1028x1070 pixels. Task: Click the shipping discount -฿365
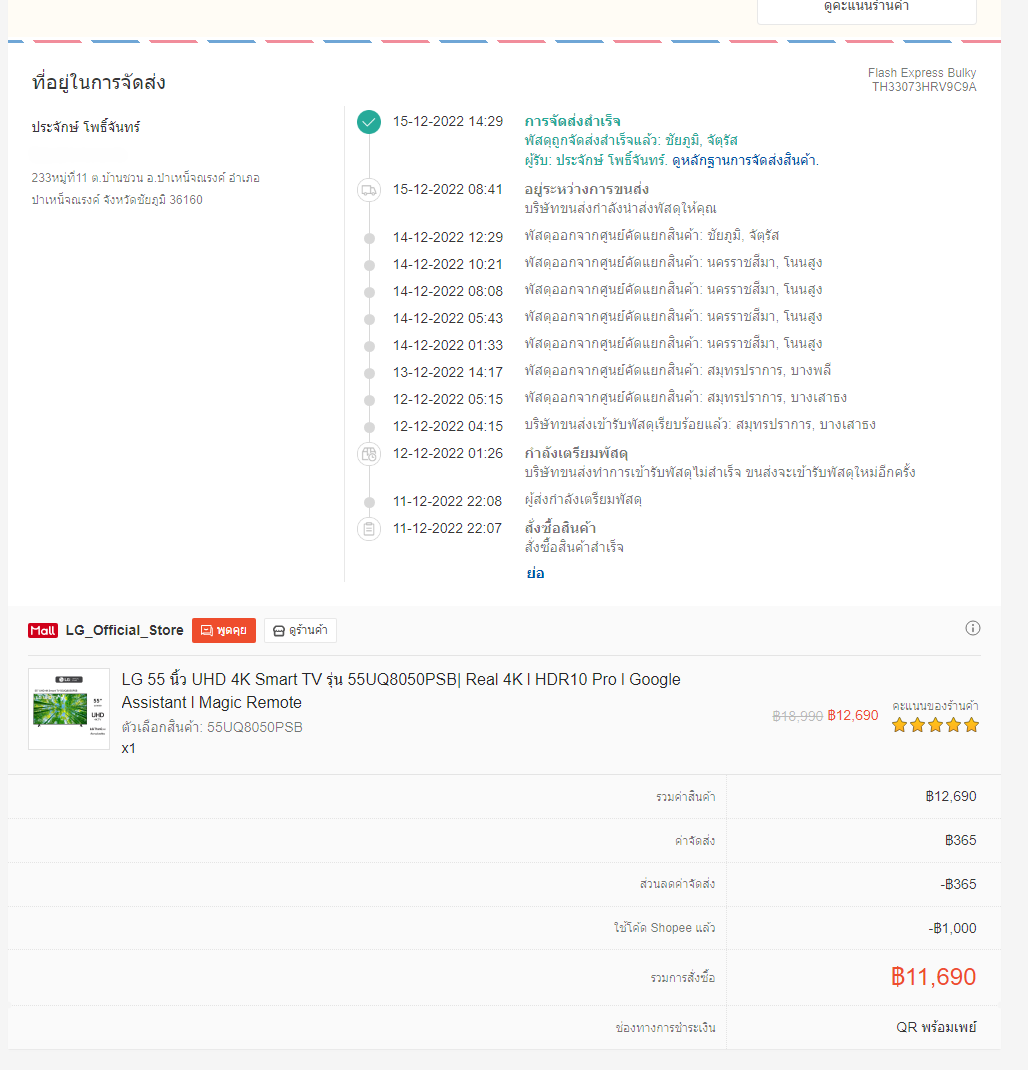point(958,884)
